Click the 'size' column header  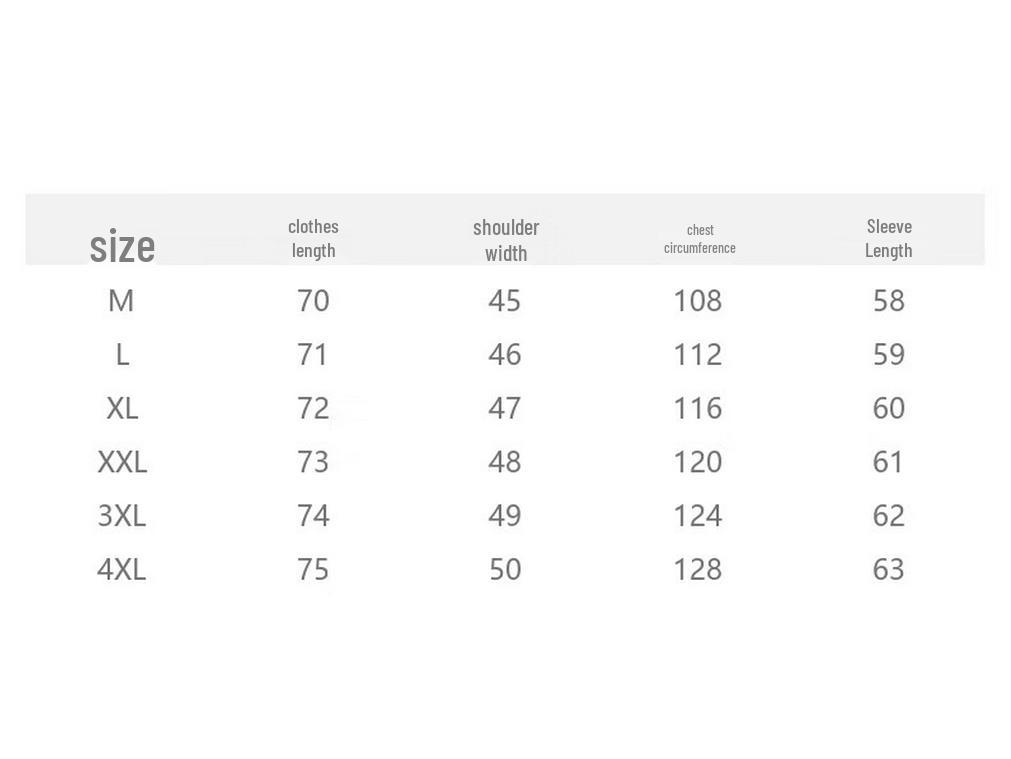(122, 246)
